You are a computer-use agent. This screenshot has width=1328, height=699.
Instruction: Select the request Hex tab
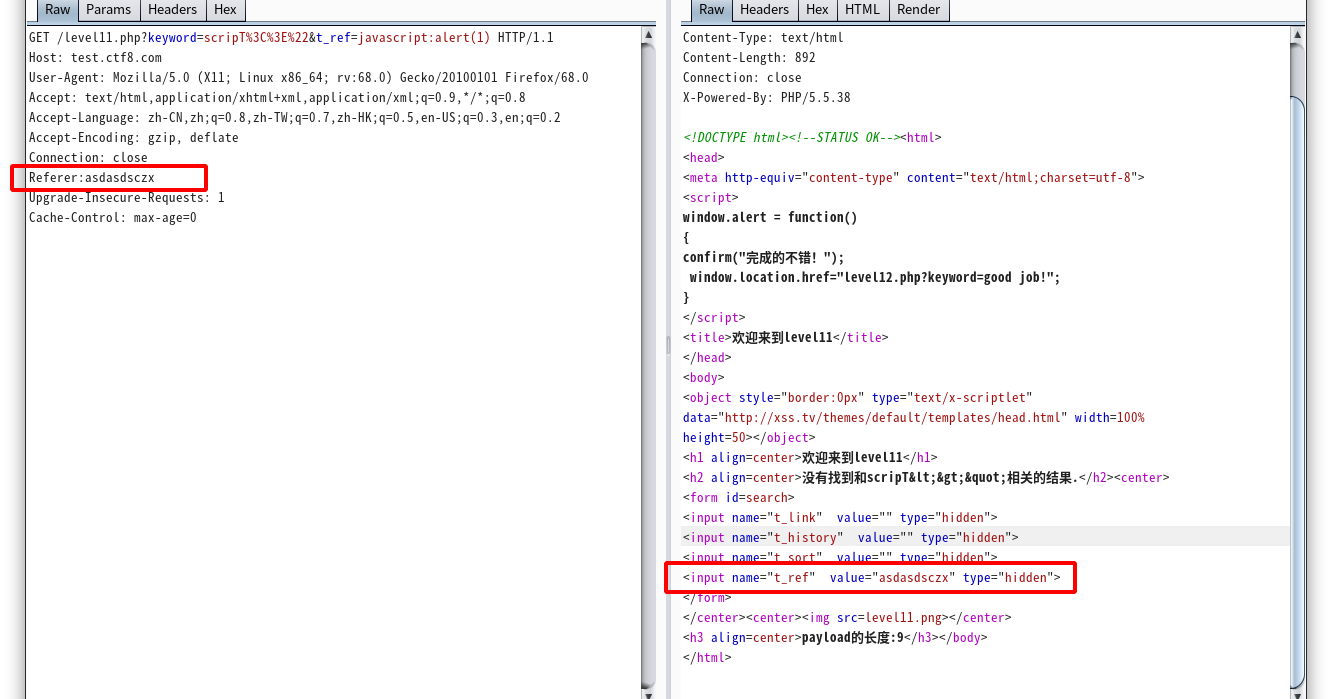coord(225,10)
